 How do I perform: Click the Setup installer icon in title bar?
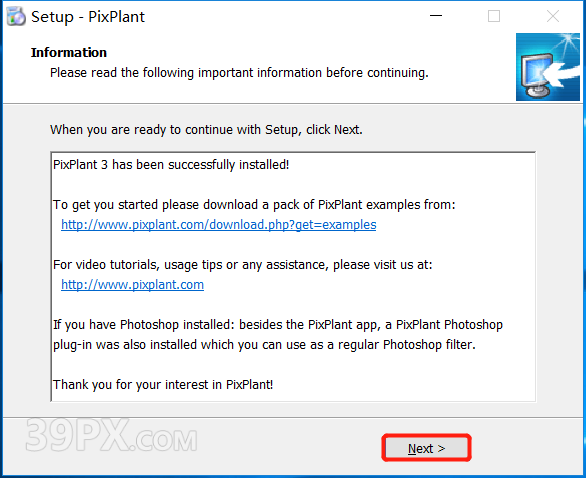coord(16,16)
